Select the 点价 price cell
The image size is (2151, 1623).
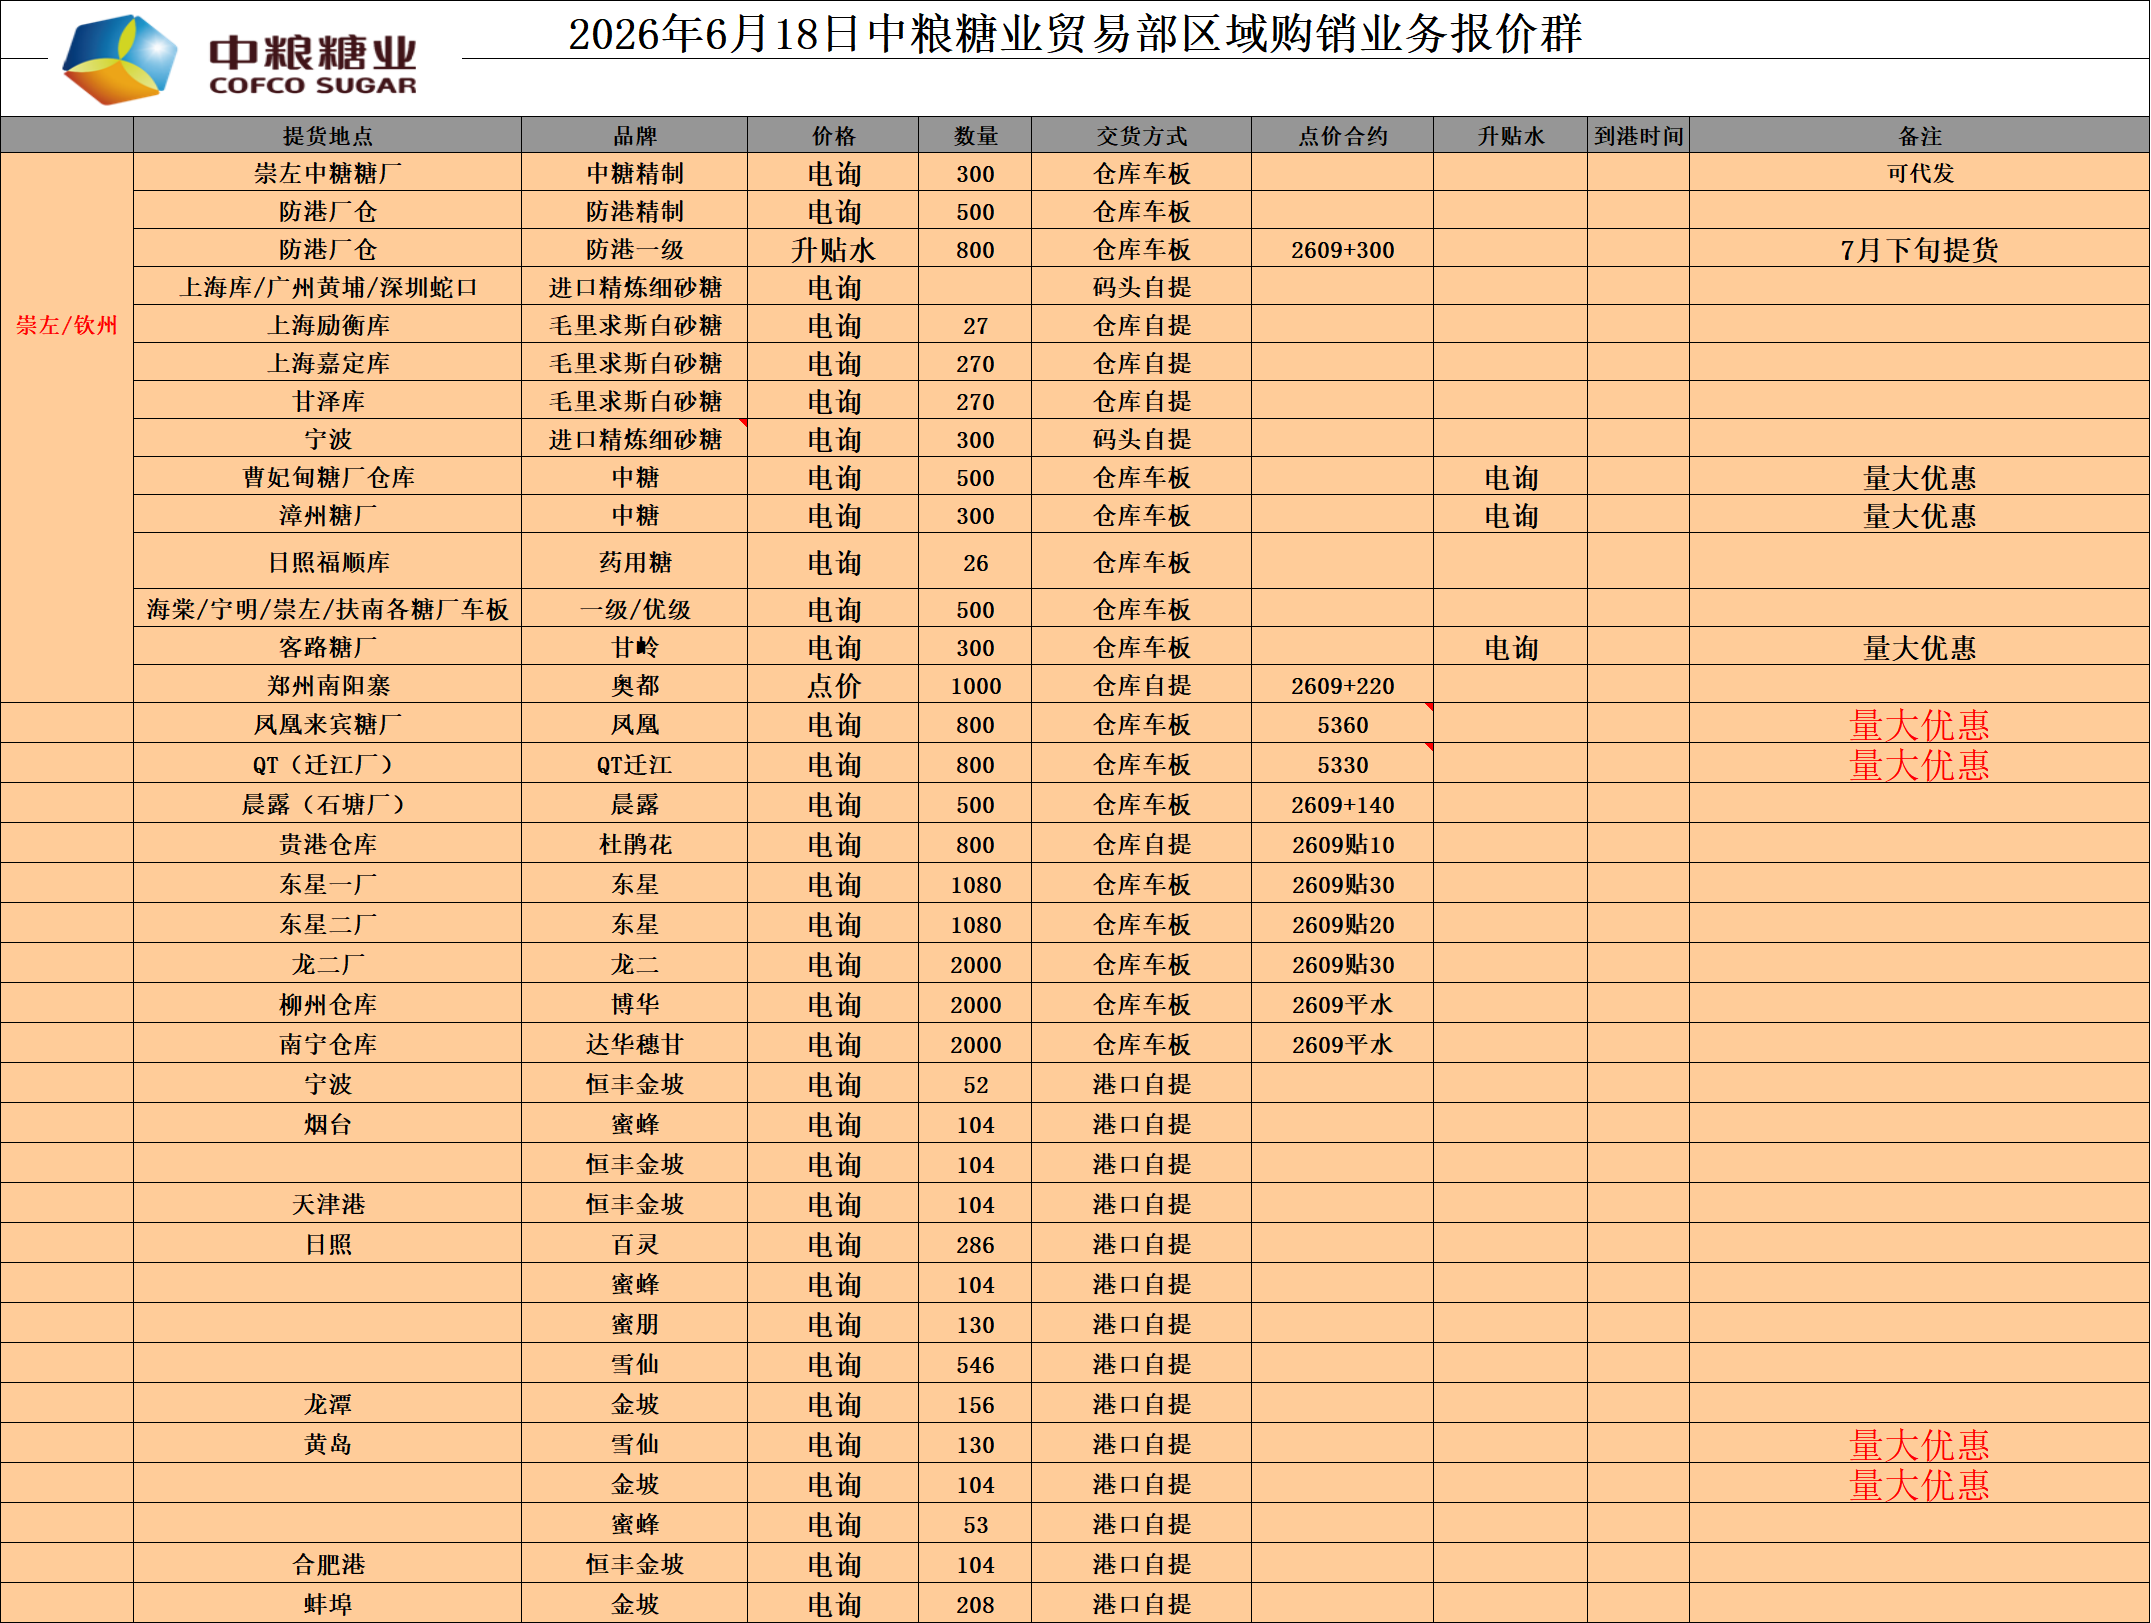(x=833, y=685)
